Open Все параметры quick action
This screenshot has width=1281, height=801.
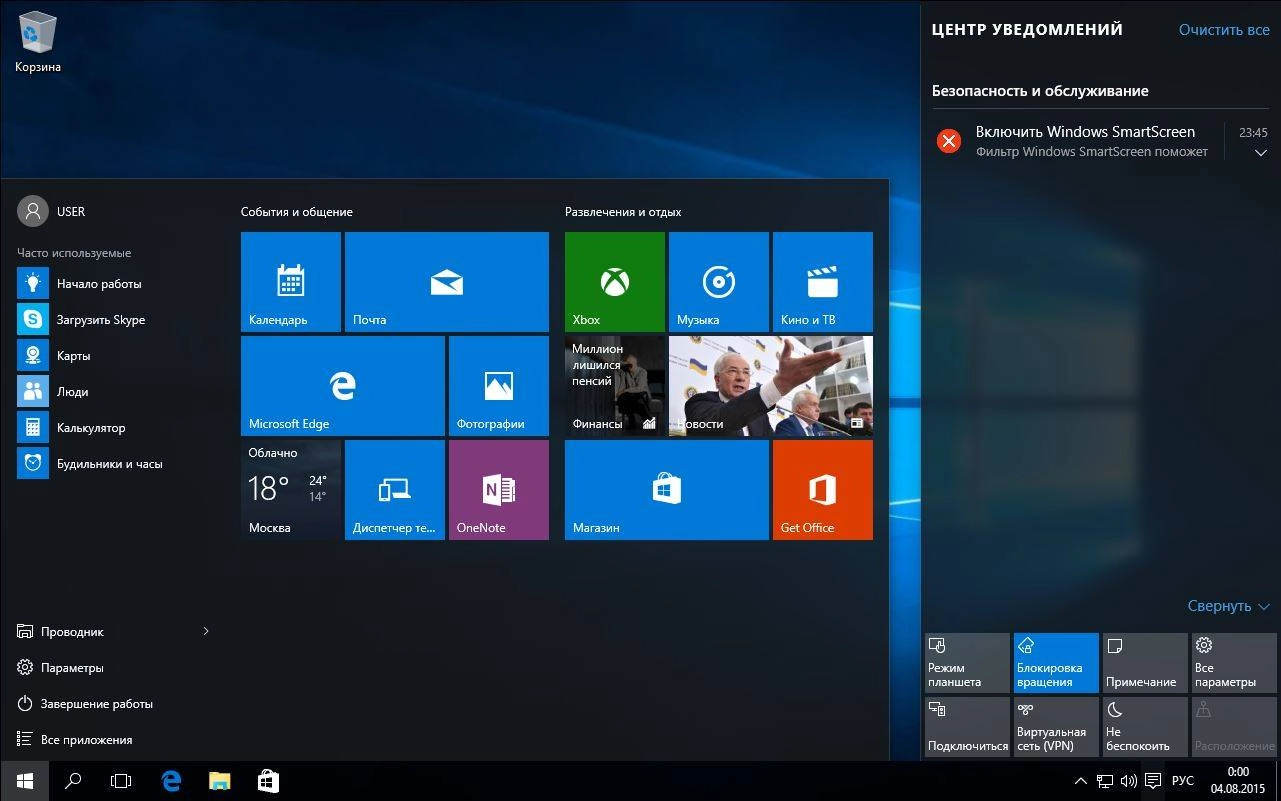point(1234,663)
